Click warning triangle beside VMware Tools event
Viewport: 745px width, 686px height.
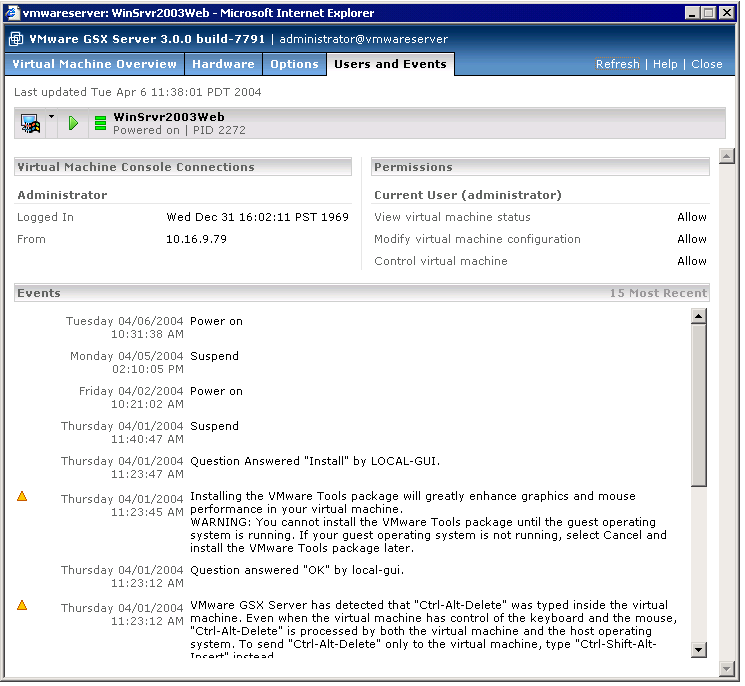coord(22,496)
